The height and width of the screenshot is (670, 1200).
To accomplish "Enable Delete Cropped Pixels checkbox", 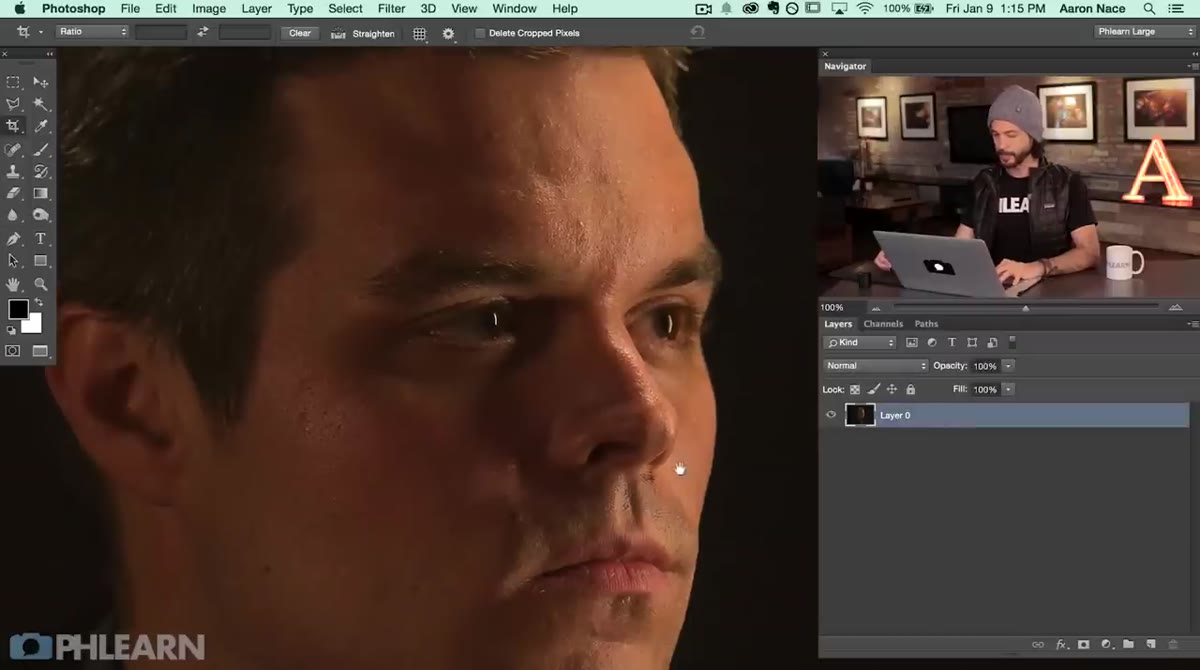I will tap(480, 33).
